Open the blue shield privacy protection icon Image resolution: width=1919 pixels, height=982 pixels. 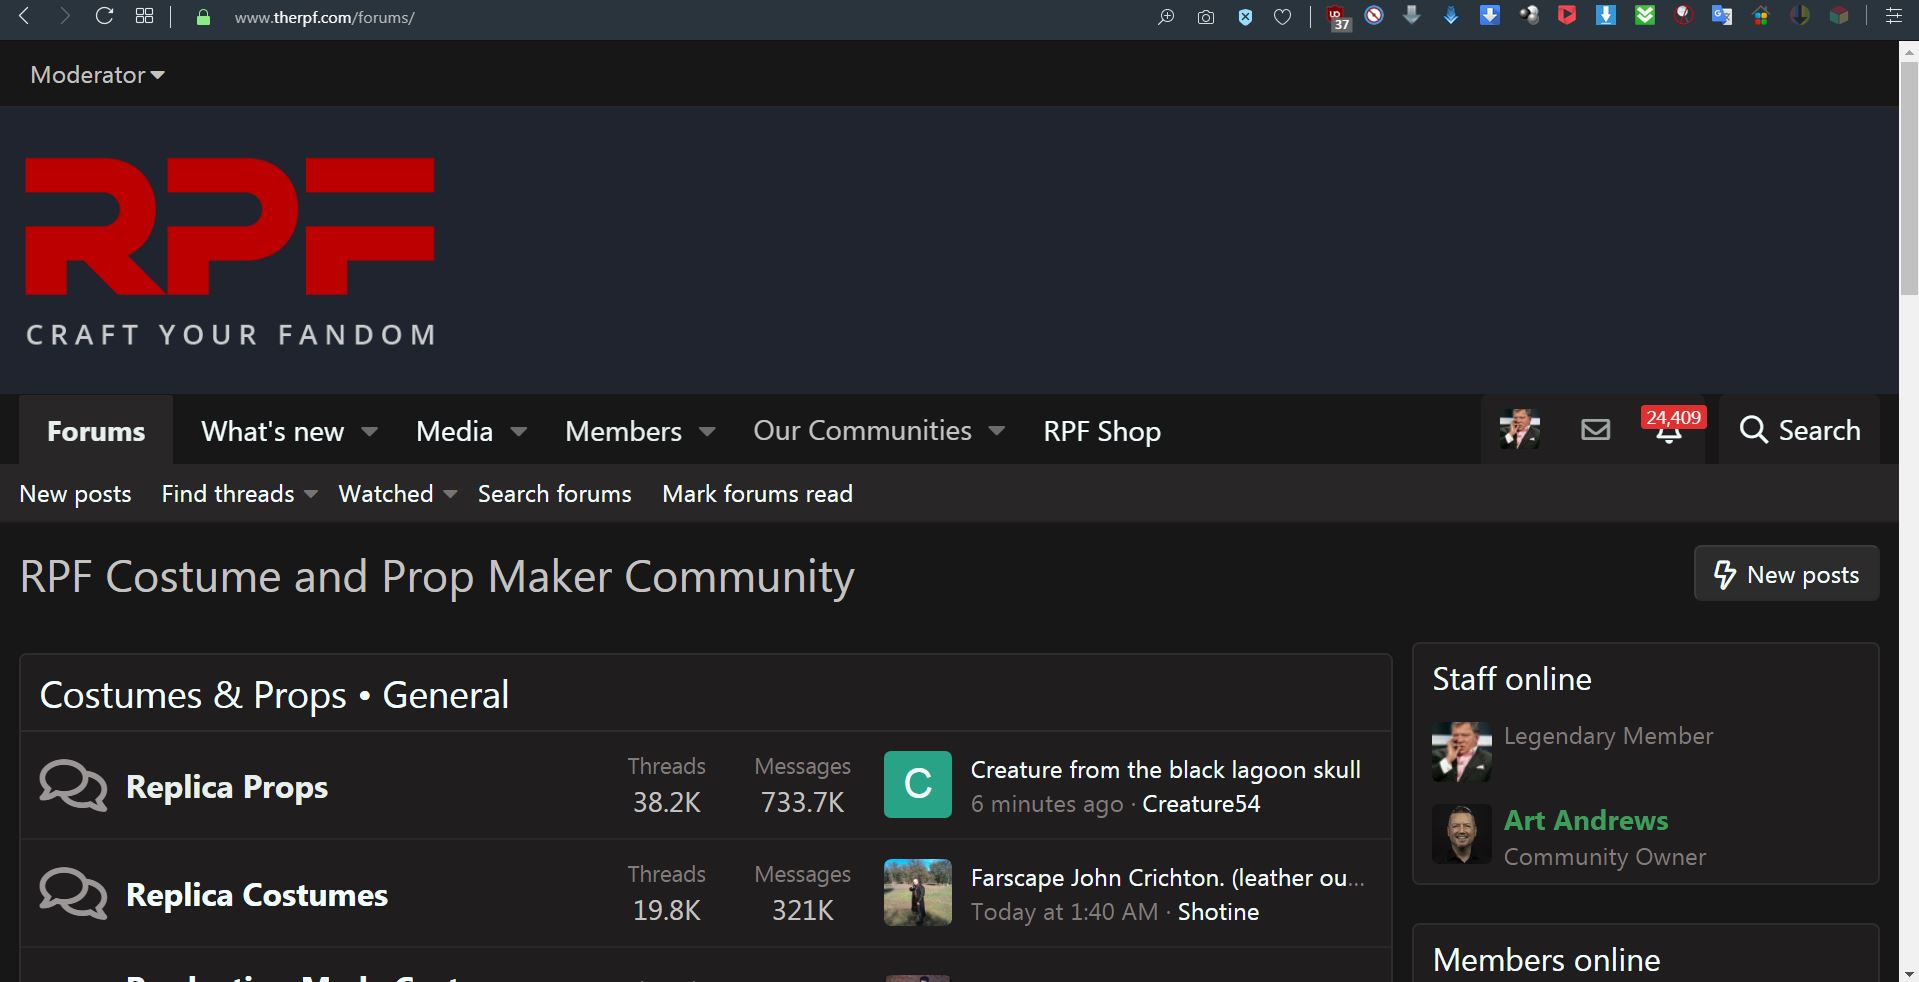pos(1245,17)
